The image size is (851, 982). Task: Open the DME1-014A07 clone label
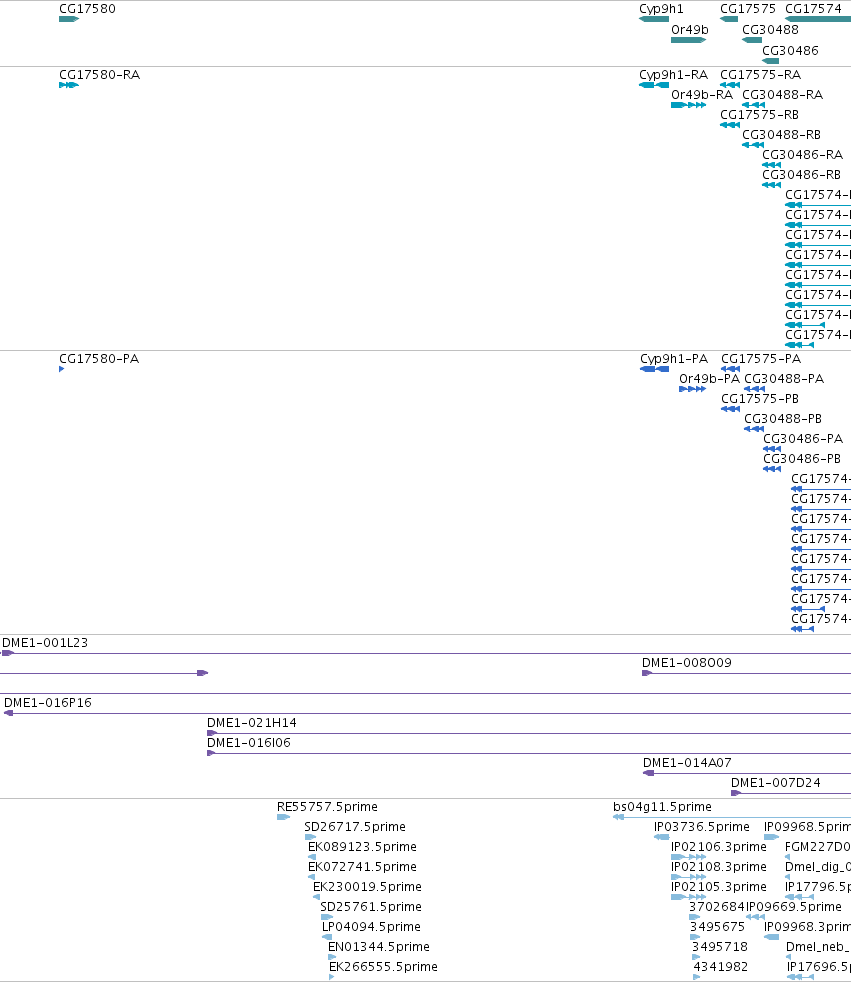tap(687, 763)
